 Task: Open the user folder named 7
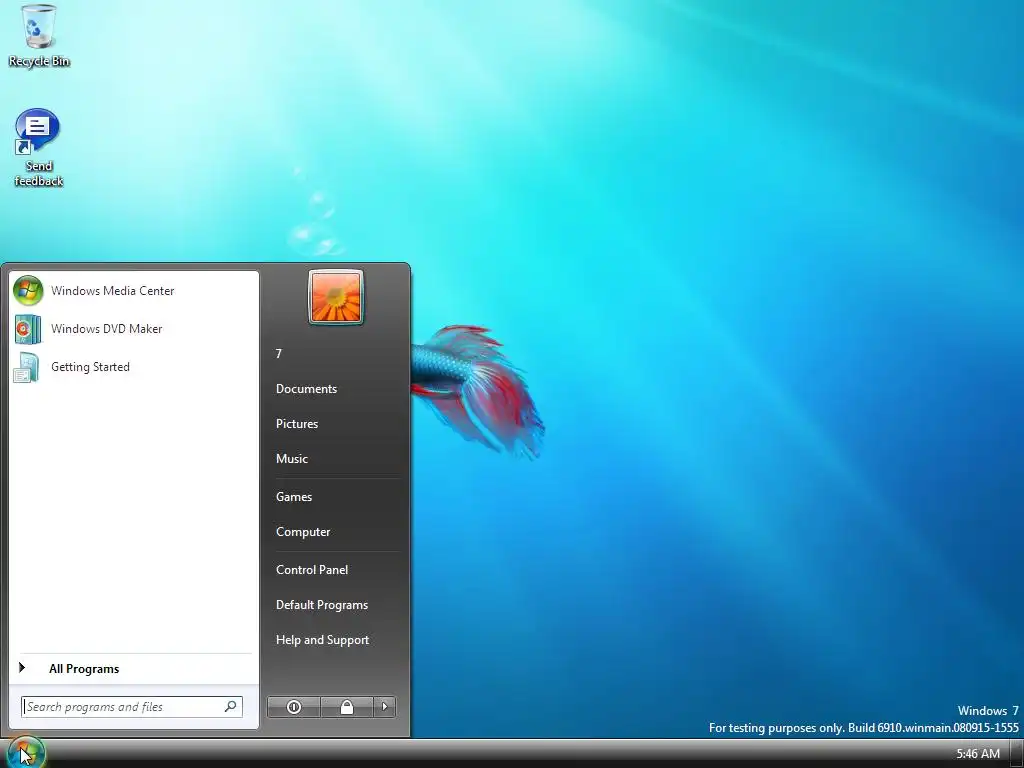335,354
